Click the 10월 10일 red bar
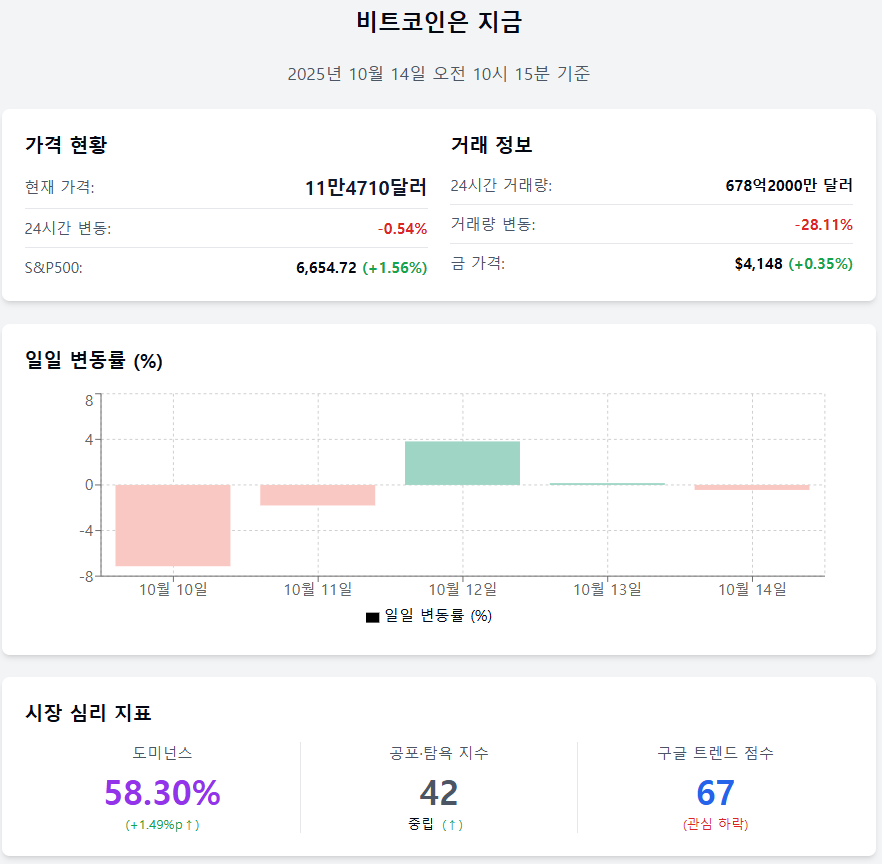This screenshot has height=864, width=882. [x=173, y=525]
